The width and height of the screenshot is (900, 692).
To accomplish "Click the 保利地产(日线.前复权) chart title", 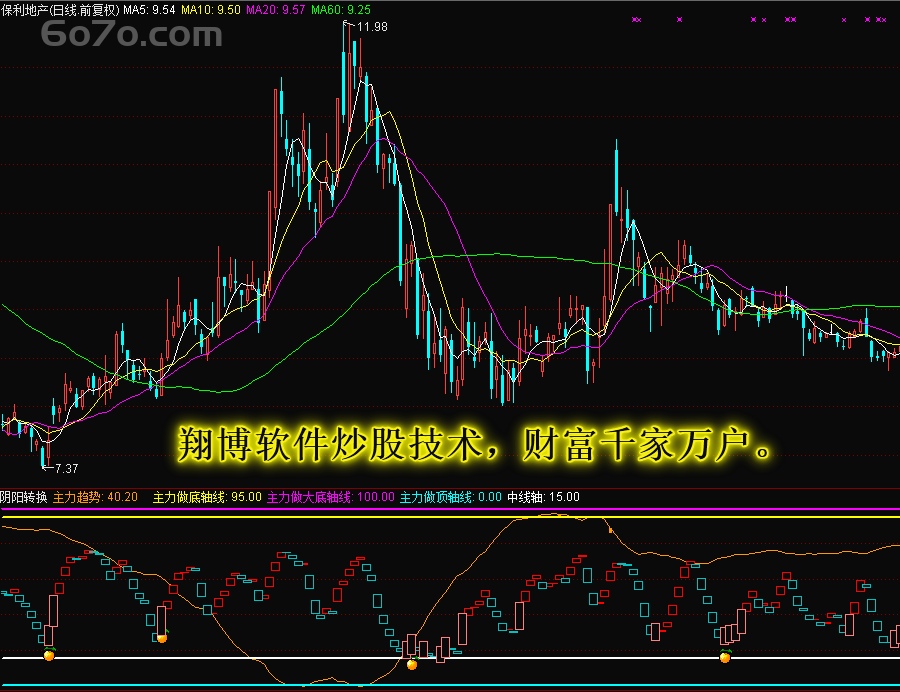I will [x=60, y=10].
